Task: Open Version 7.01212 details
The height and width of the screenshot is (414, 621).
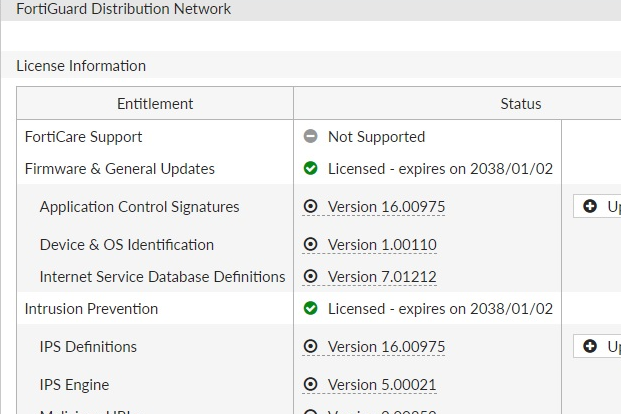Action: click(382, 277)
